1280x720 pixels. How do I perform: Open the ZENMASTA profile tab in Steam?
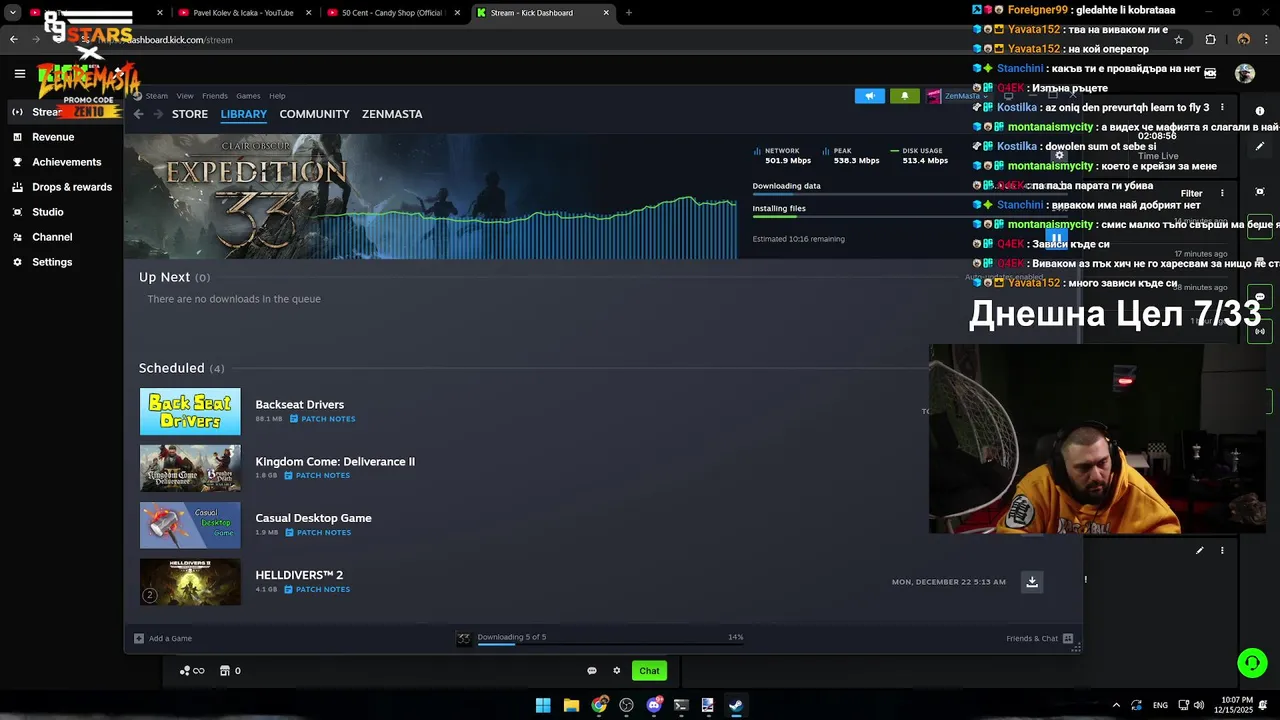(x=392, y=114)
